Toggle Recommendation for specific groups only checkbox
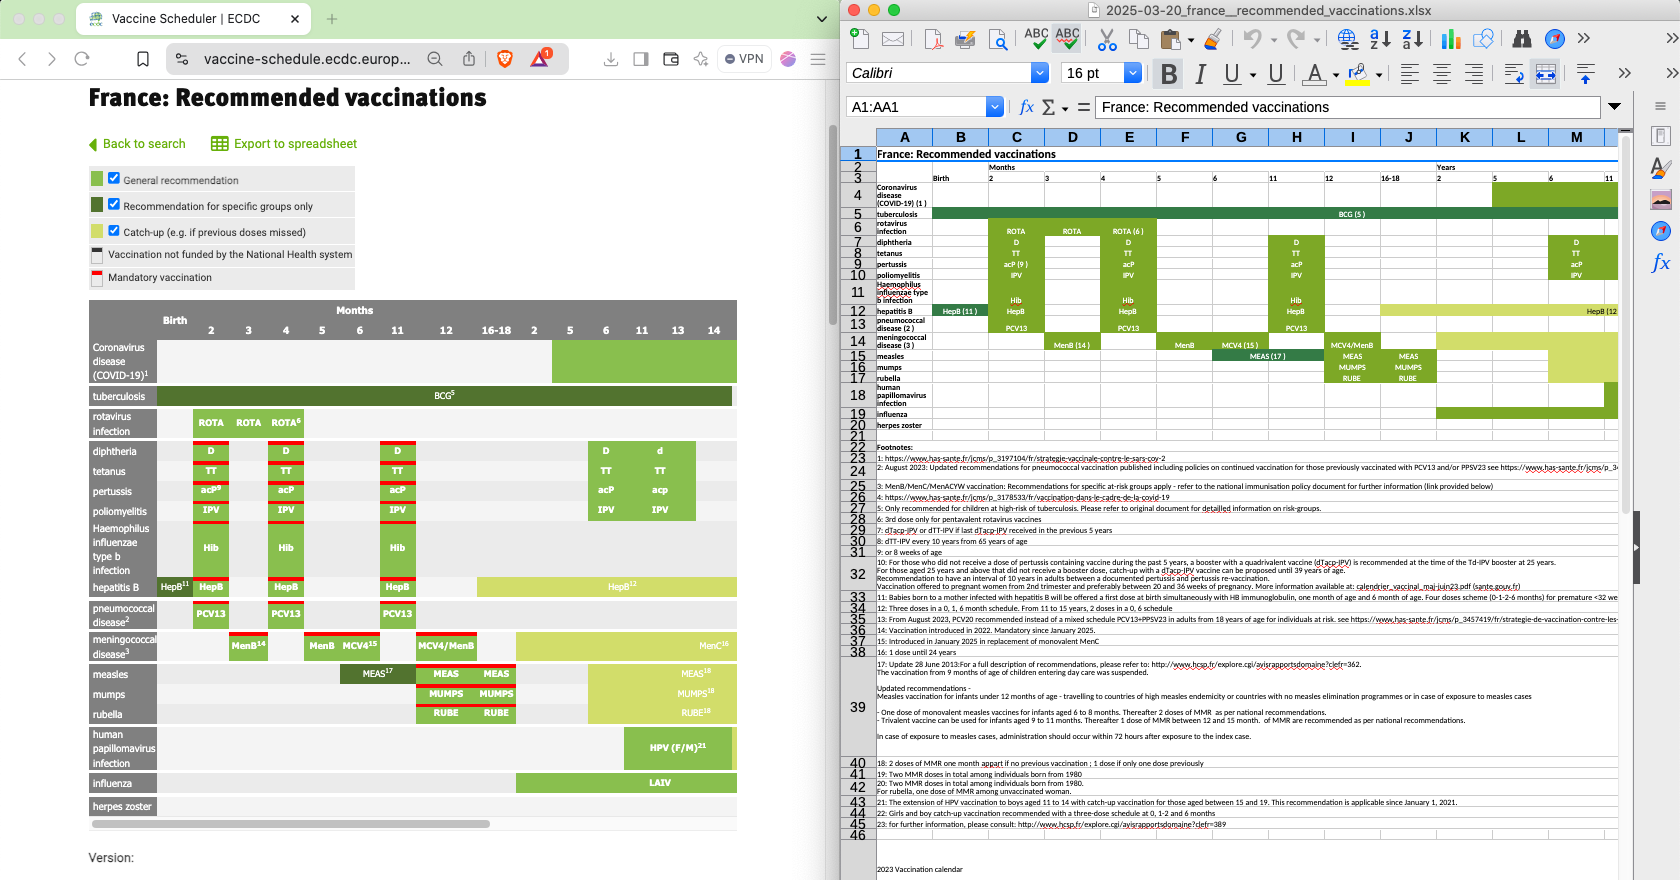1680x880 pixels. (114, 204)
